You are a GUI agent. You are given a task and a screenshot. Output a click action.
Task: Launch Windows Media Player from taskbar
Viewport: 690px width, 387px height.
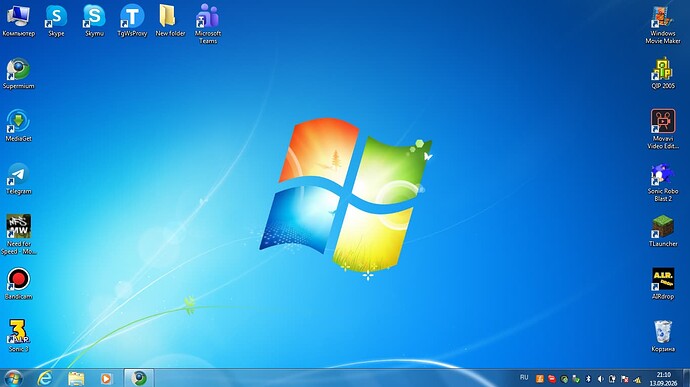coord(106,378)
